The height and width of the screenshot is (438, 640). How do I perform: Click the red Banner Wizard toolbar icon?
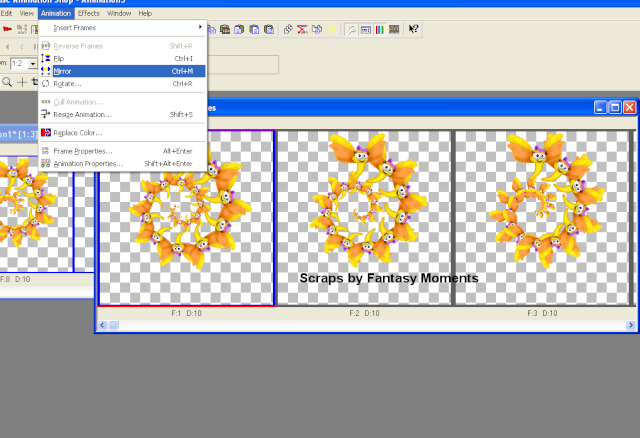7,29
